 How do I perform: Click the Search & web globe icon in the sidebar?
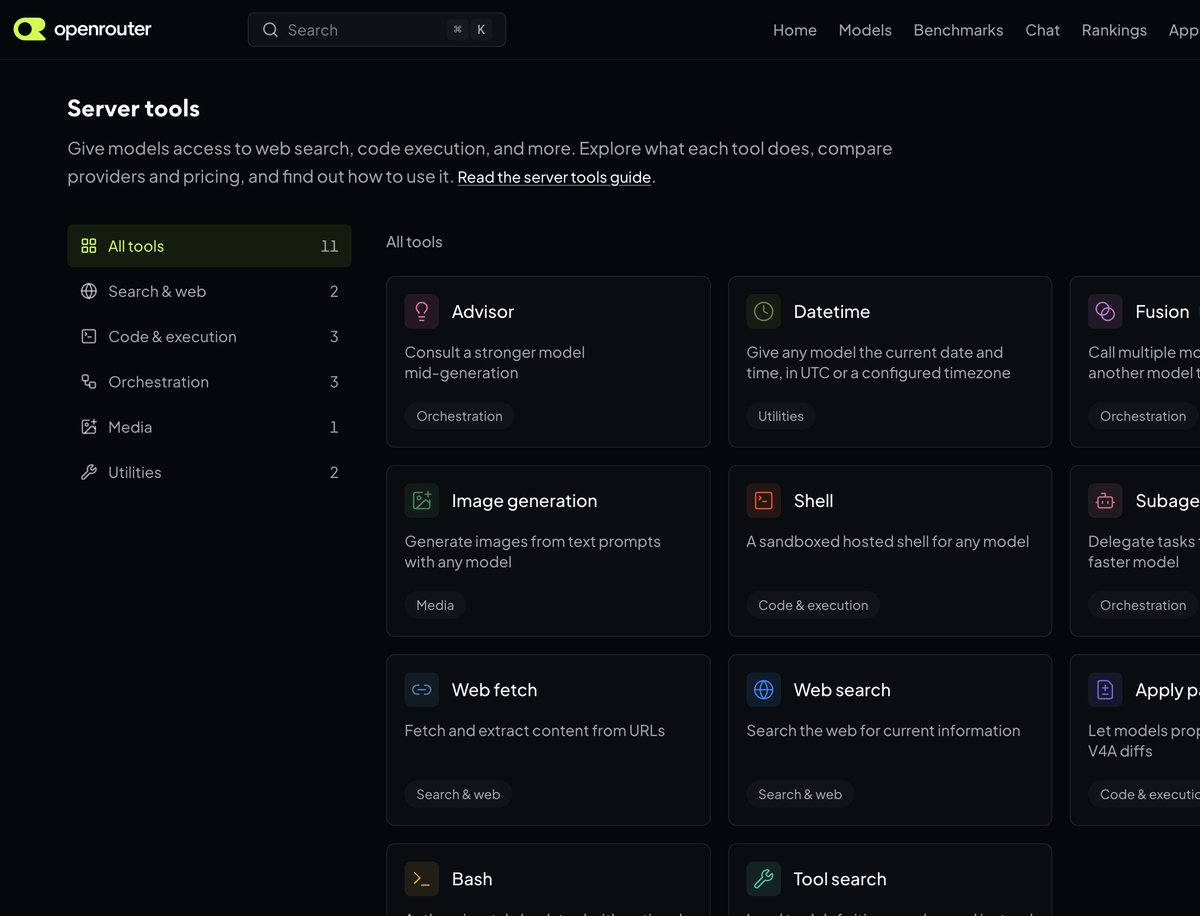coord(89,291)
